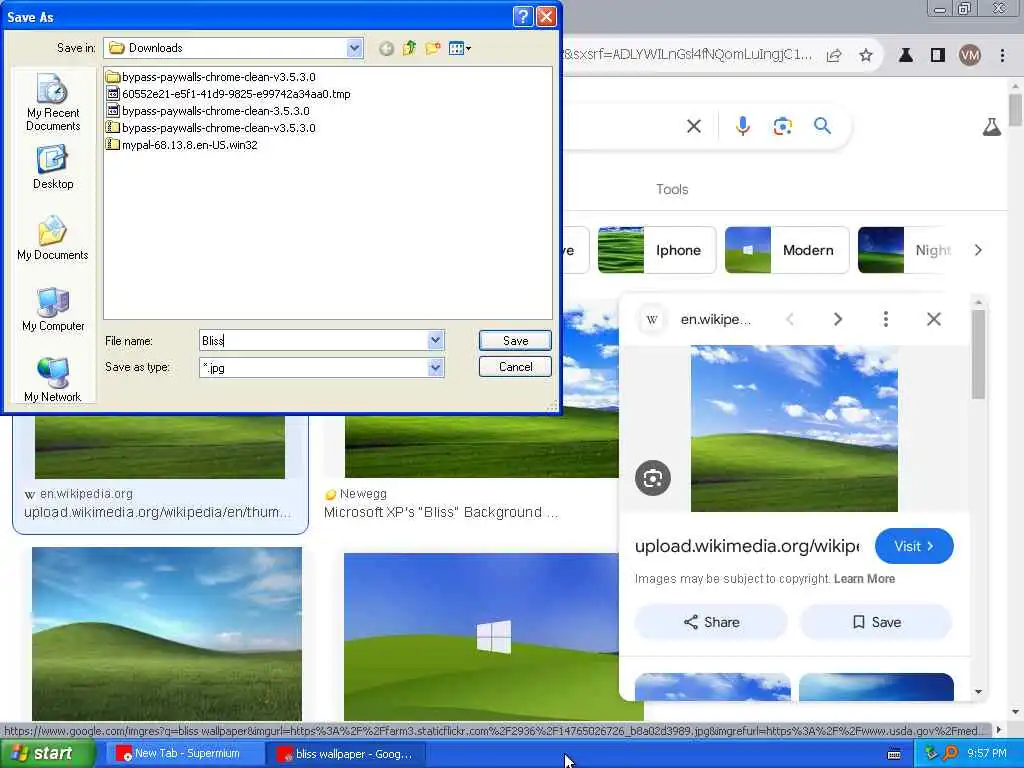Image resolution: width=1024 pixels, height=768 pixels.
Task: Click the bottom-left Bliss hill thumbnail
Action: (167, 634)
